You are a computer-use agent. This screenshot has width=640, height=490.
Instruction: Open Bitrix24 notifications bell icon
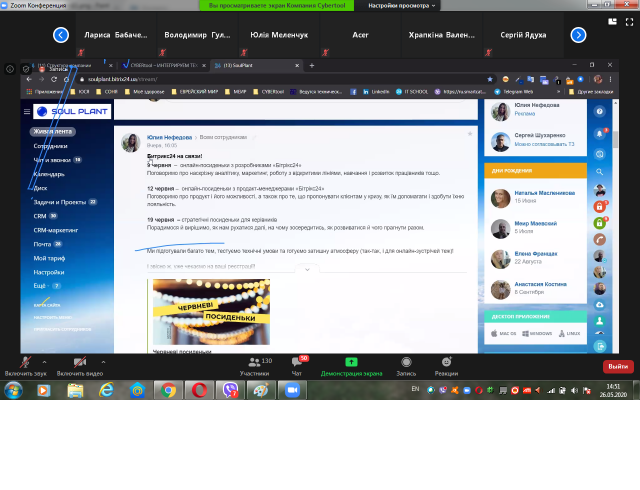click(599, 134)
